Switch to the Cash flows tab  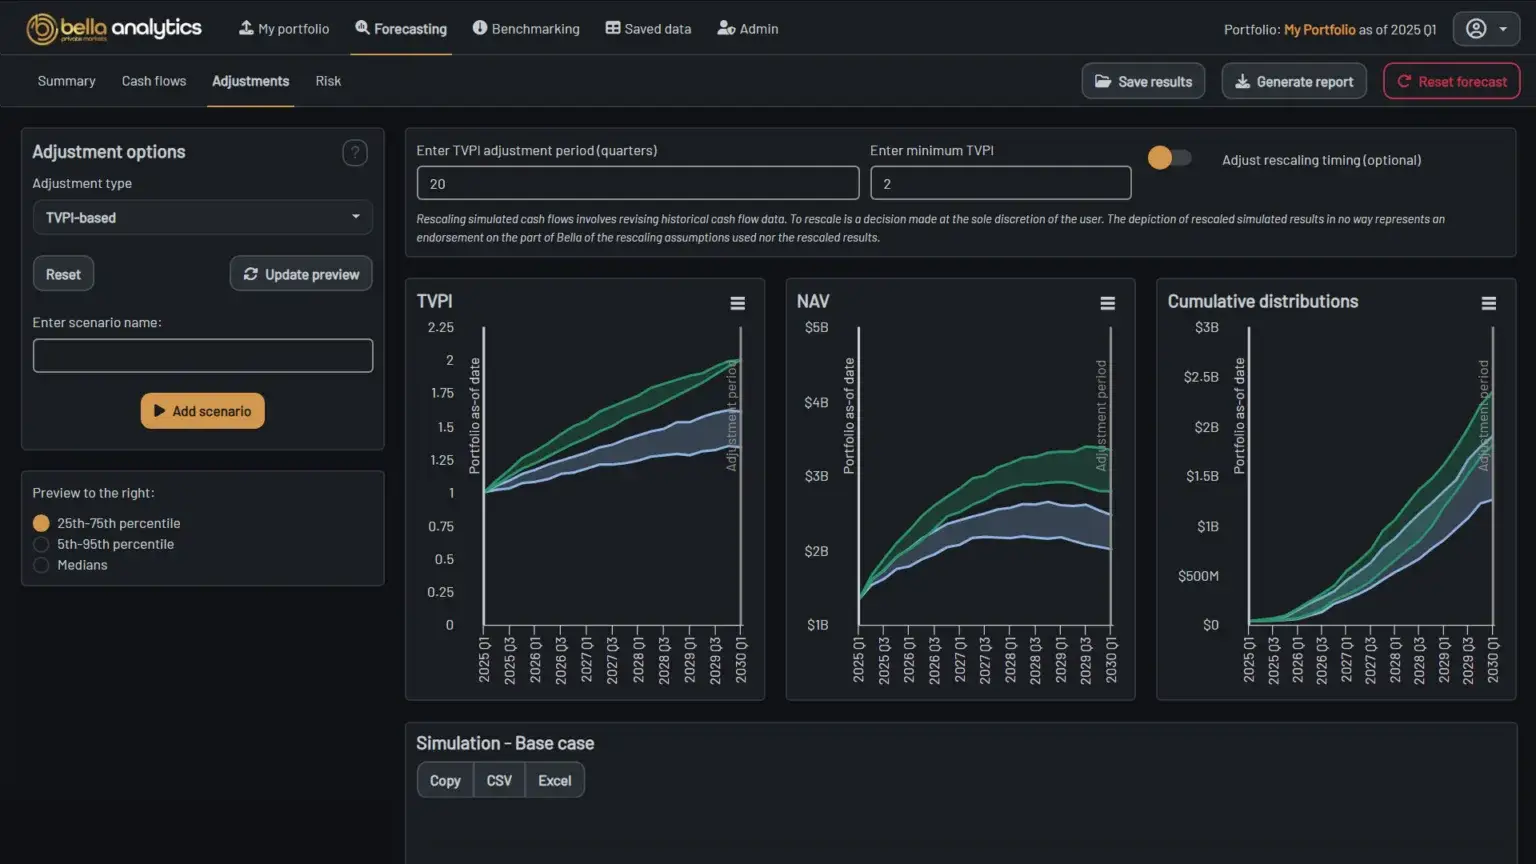click(154, 81)
